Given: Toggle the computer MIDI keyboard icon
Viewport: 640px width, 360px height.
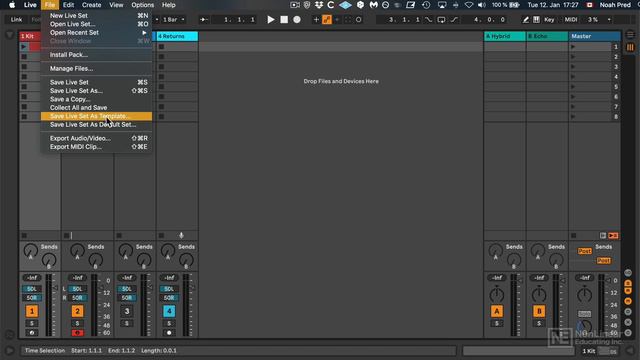Looking at the screenshot, I should [536, 20].
